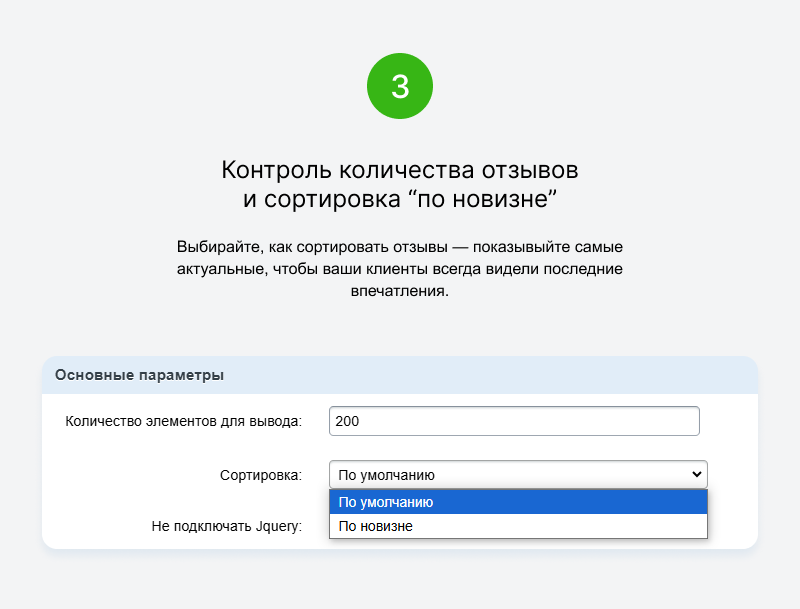Click the word впечатления in the description
The image size is (800, 609).
[399, 291]
